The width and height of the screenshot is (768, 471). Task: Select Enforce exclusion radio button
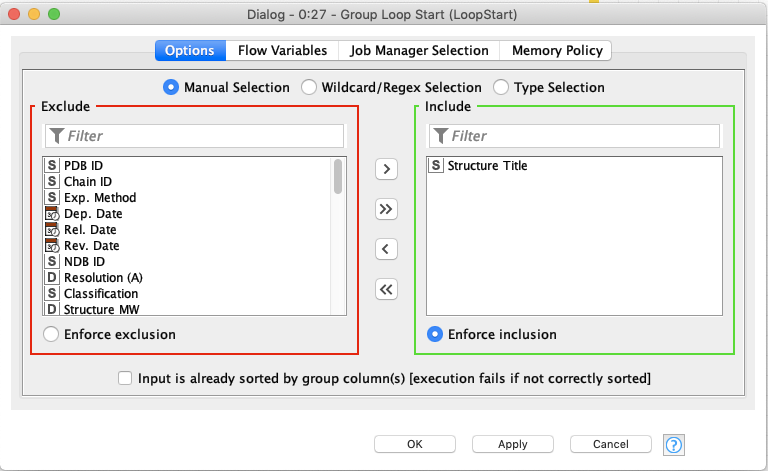51,334
